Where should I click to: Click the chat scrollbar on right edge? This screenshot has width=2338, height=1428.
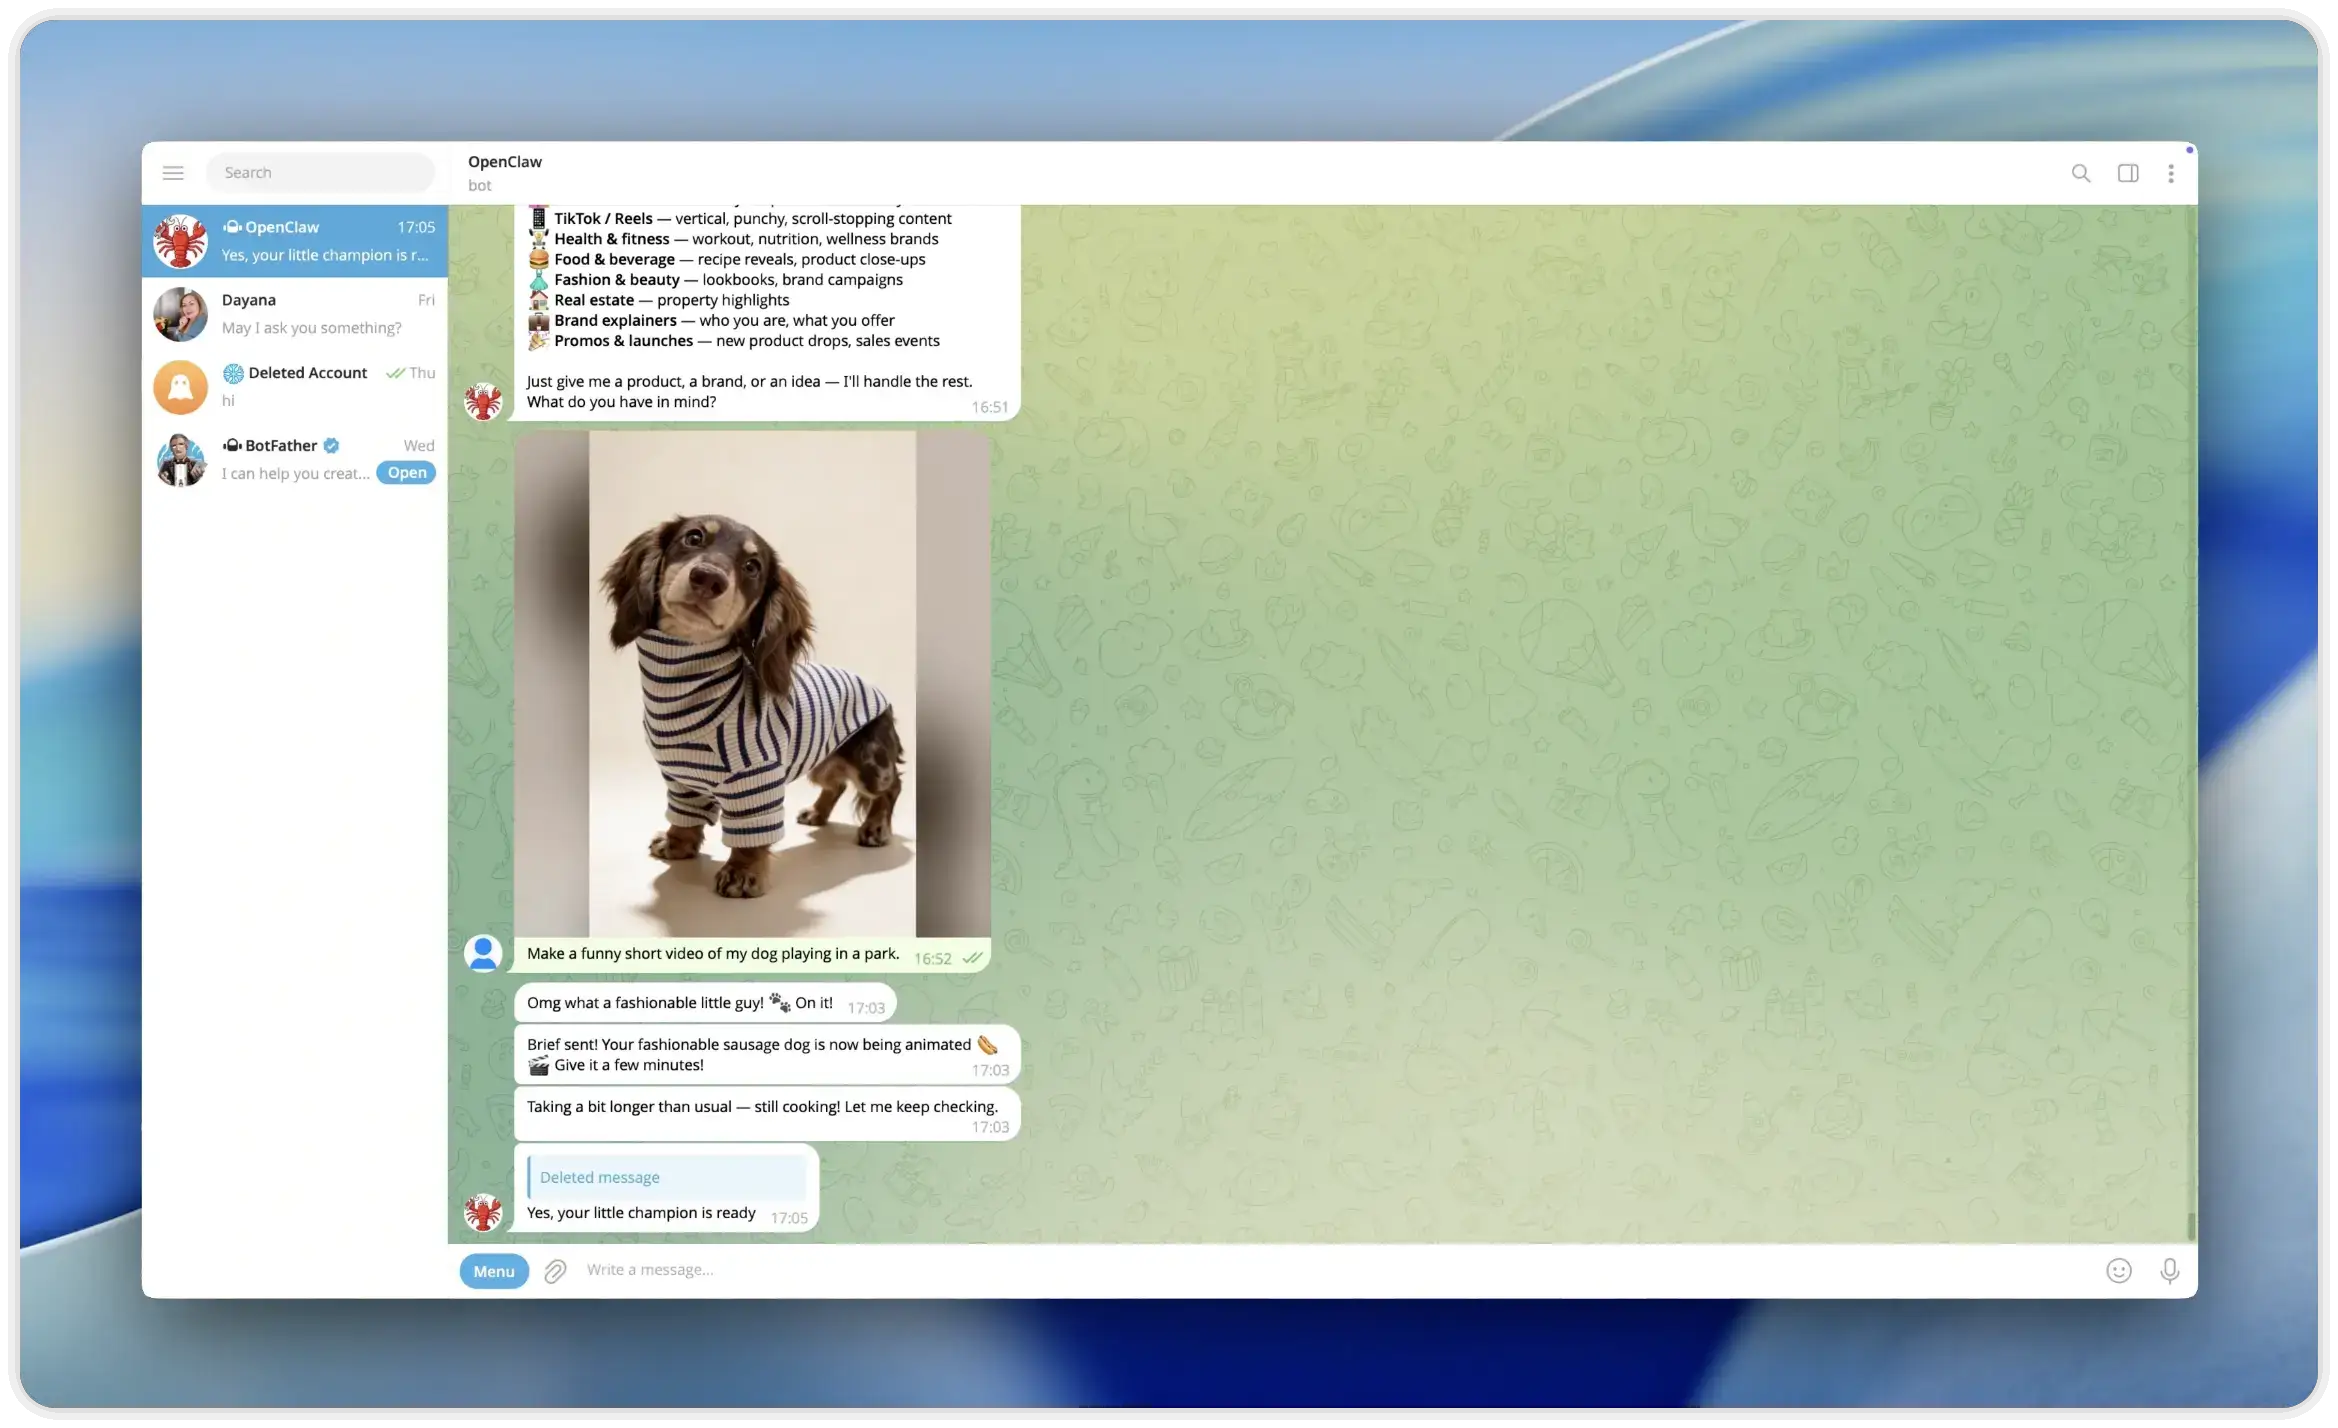pos(2190,1224)
